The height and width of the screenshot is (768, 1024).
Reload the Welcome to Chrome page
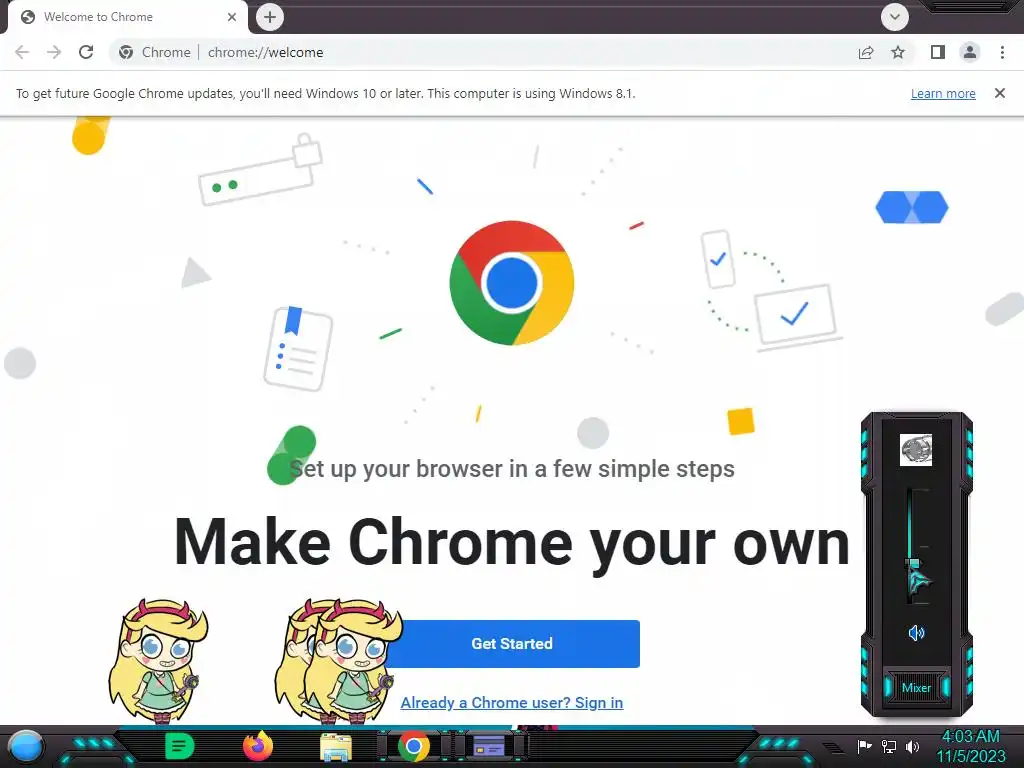[x=86, y=52]
